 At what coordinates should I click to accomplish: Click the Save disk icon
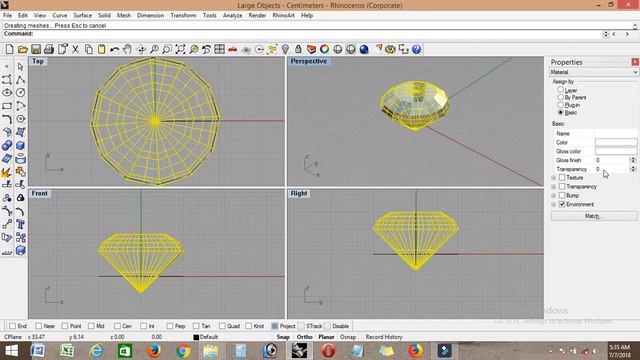pyautogui.click(x=36, y=49)
